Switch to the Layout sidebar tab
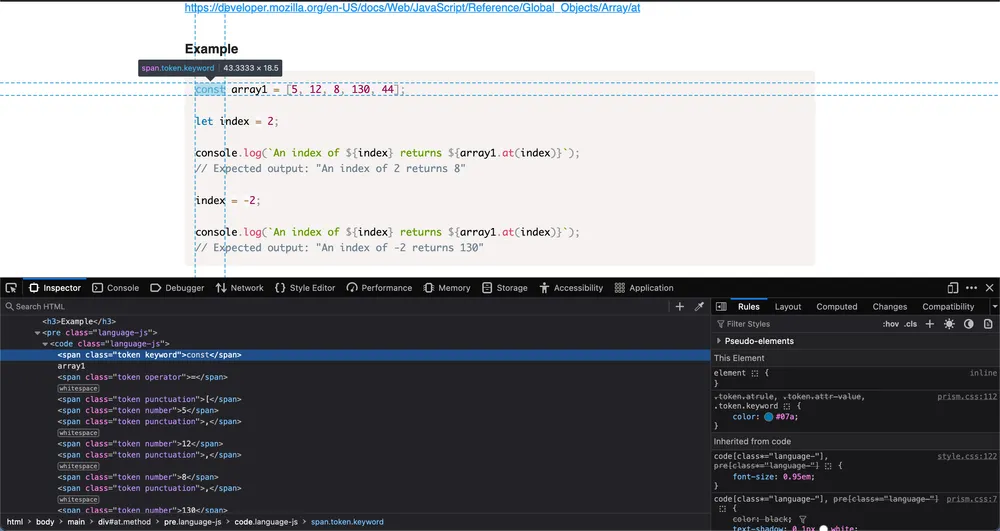 (x=788, y=307)
